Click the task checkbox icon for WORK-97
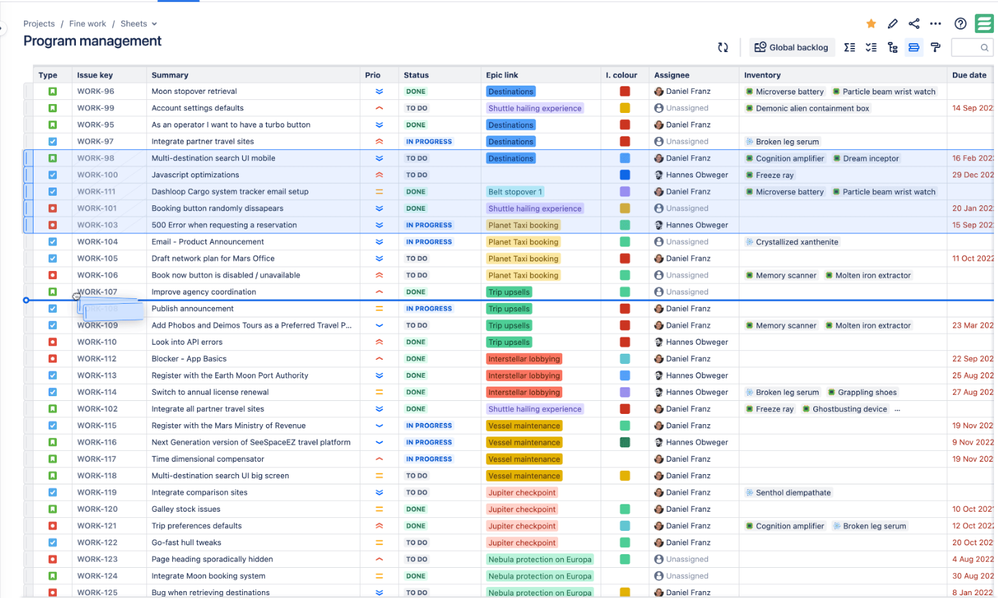Screen dimensions: 998x598 [x=53, y=142]
